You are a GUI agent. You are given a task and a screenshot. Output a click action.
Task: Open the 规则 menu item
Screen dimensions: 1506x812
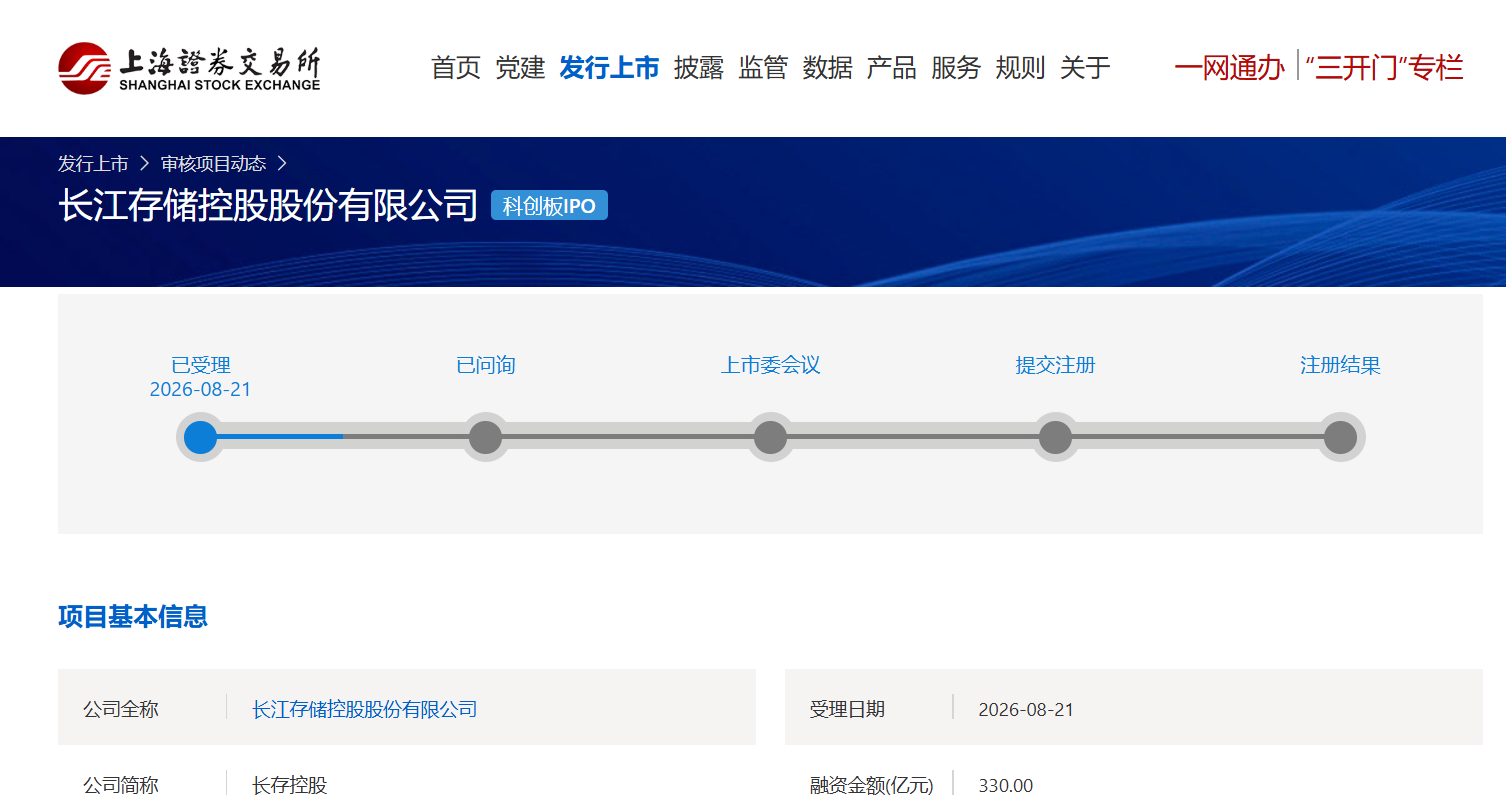click(1020, 68)
